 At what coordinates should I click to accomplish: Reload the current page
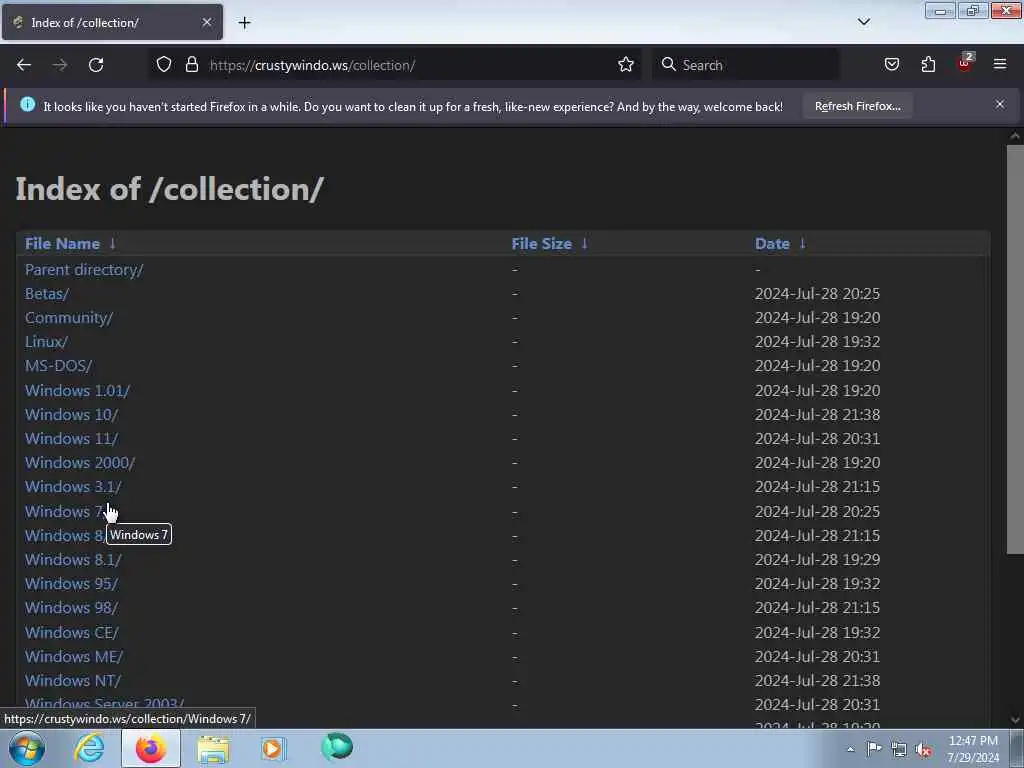coord(96,65)
